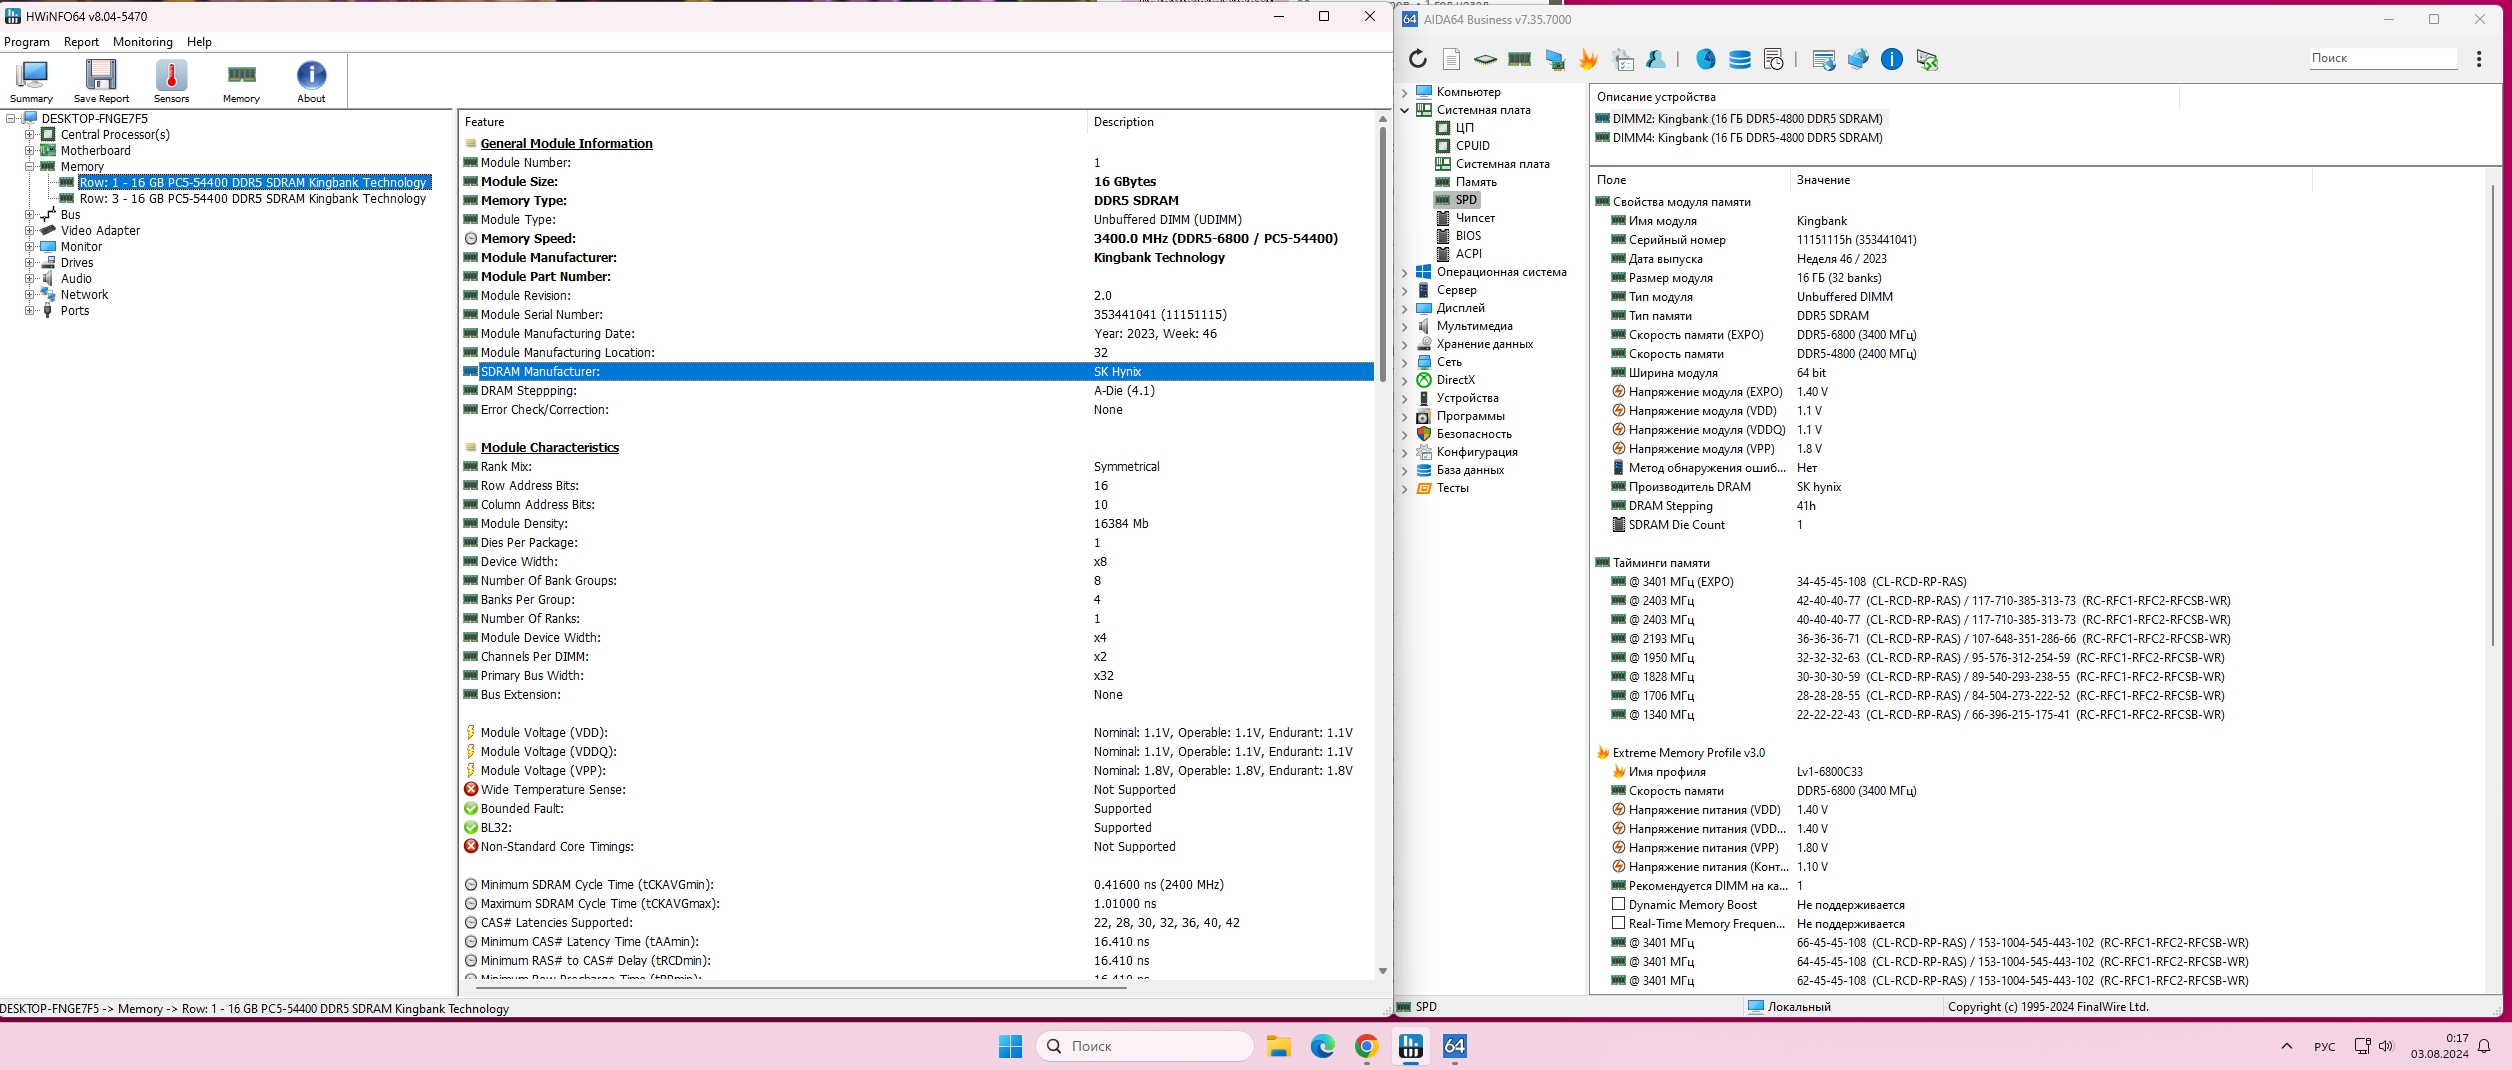The width and height of the screenshot is (2512, 1070).
Task: Click the Windows taskbar Поиск search box
Action: pyautogui.click(x=1145, y=1046)
